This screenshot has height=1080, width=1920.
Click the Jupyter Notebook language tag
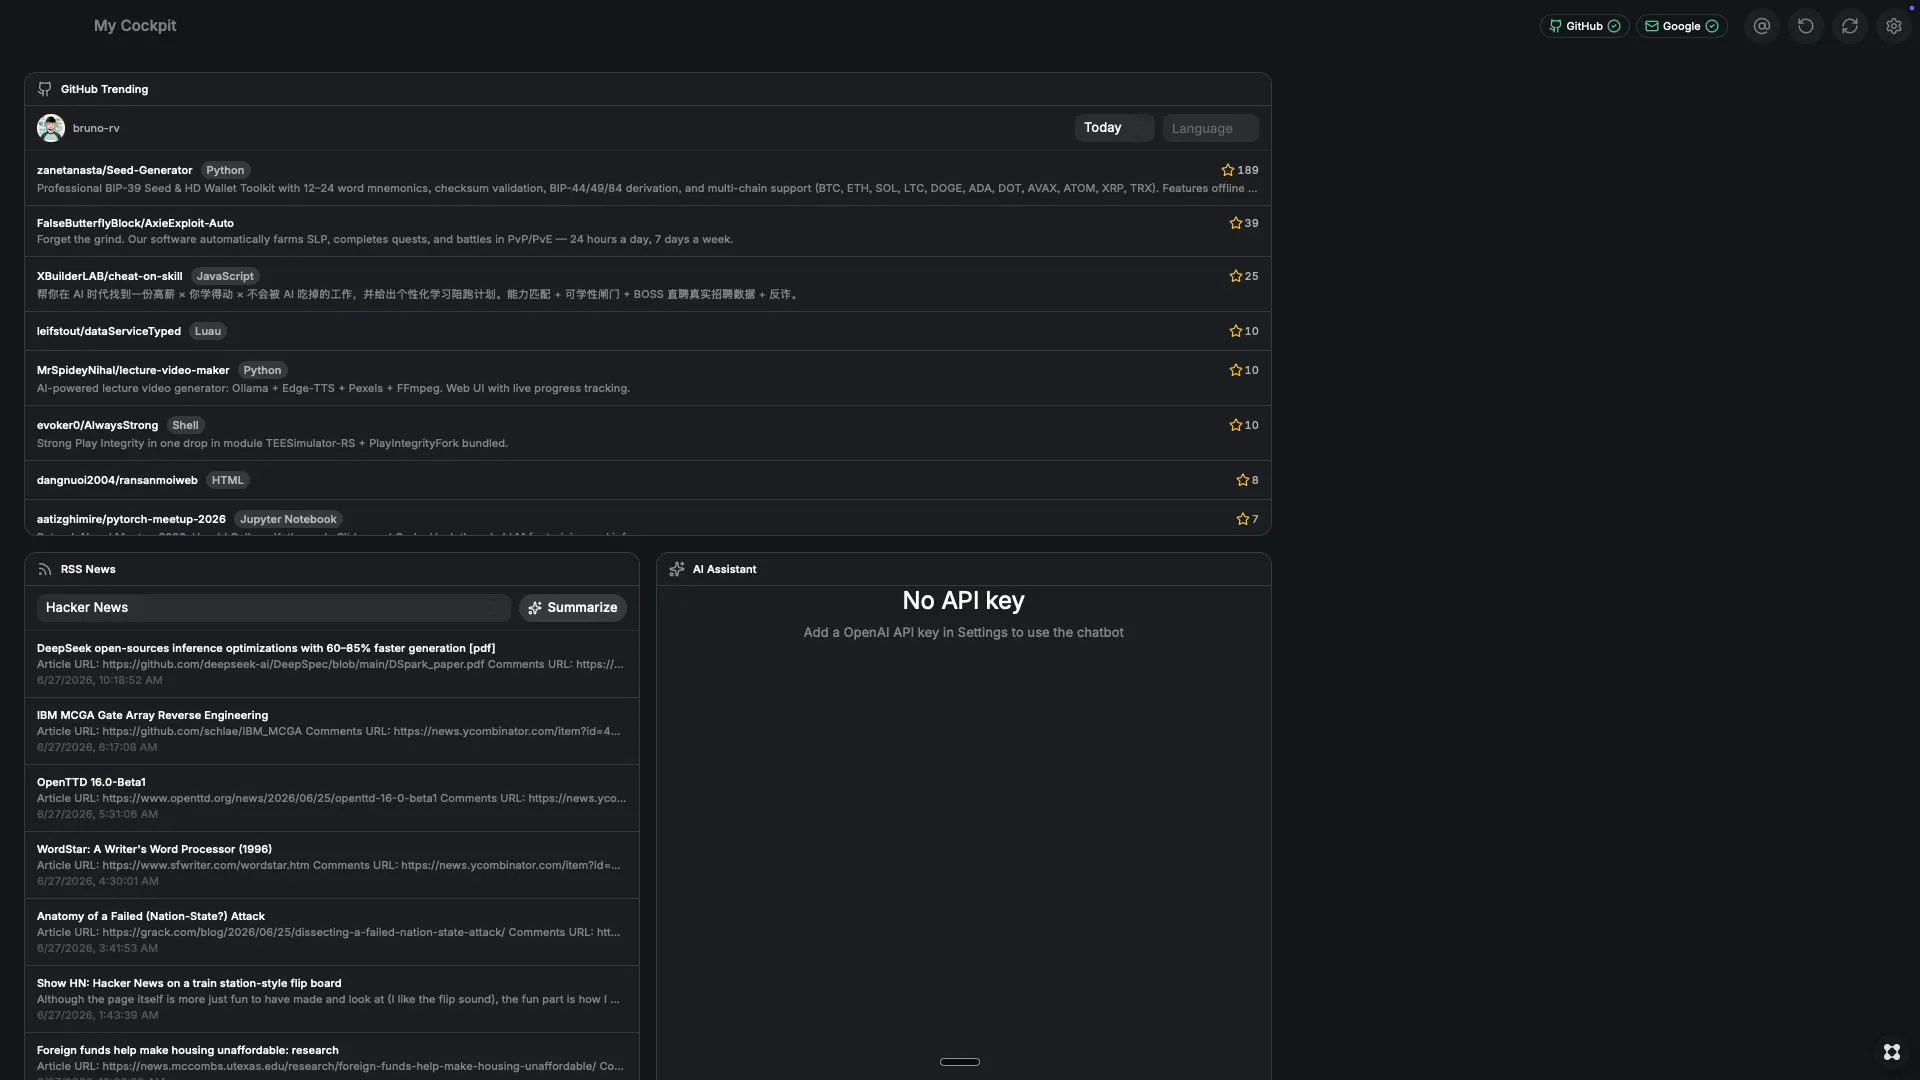(288, 519)
